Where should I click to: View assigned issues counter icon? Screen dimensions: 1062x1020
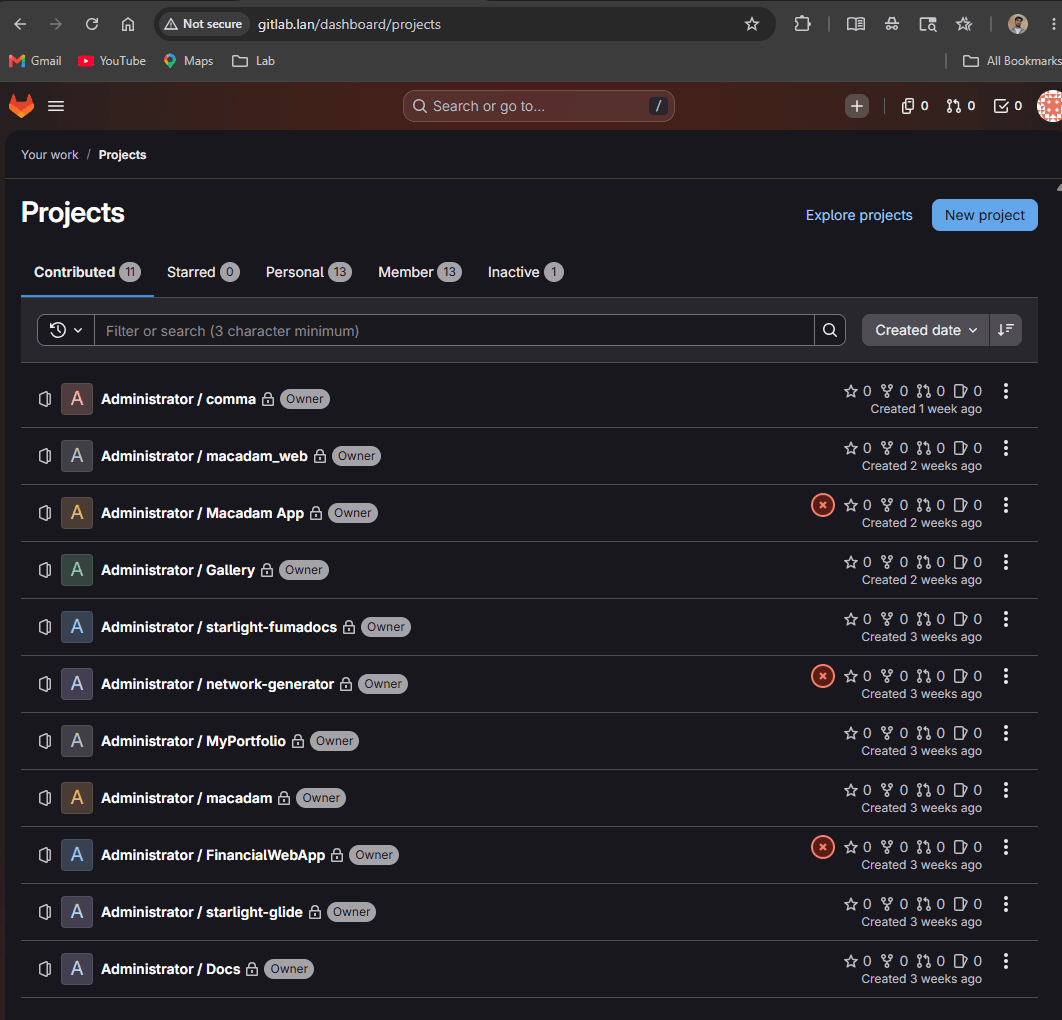coord(914,106)
